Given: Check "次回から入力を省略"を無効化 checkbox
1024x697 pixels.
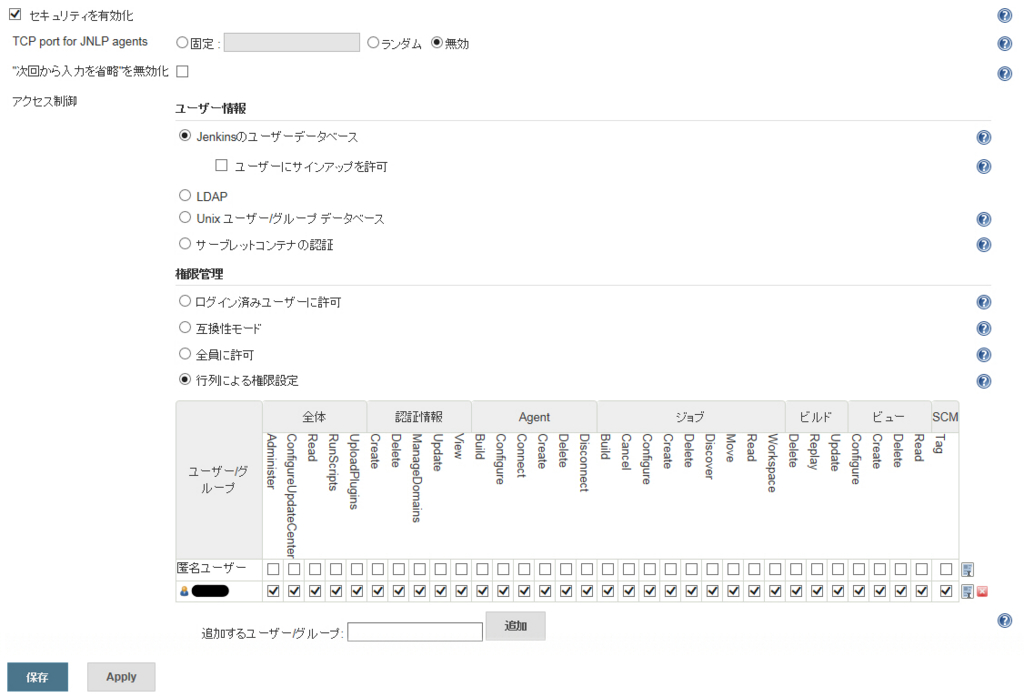Looking at the screenshot, I should tap(183, 71).
